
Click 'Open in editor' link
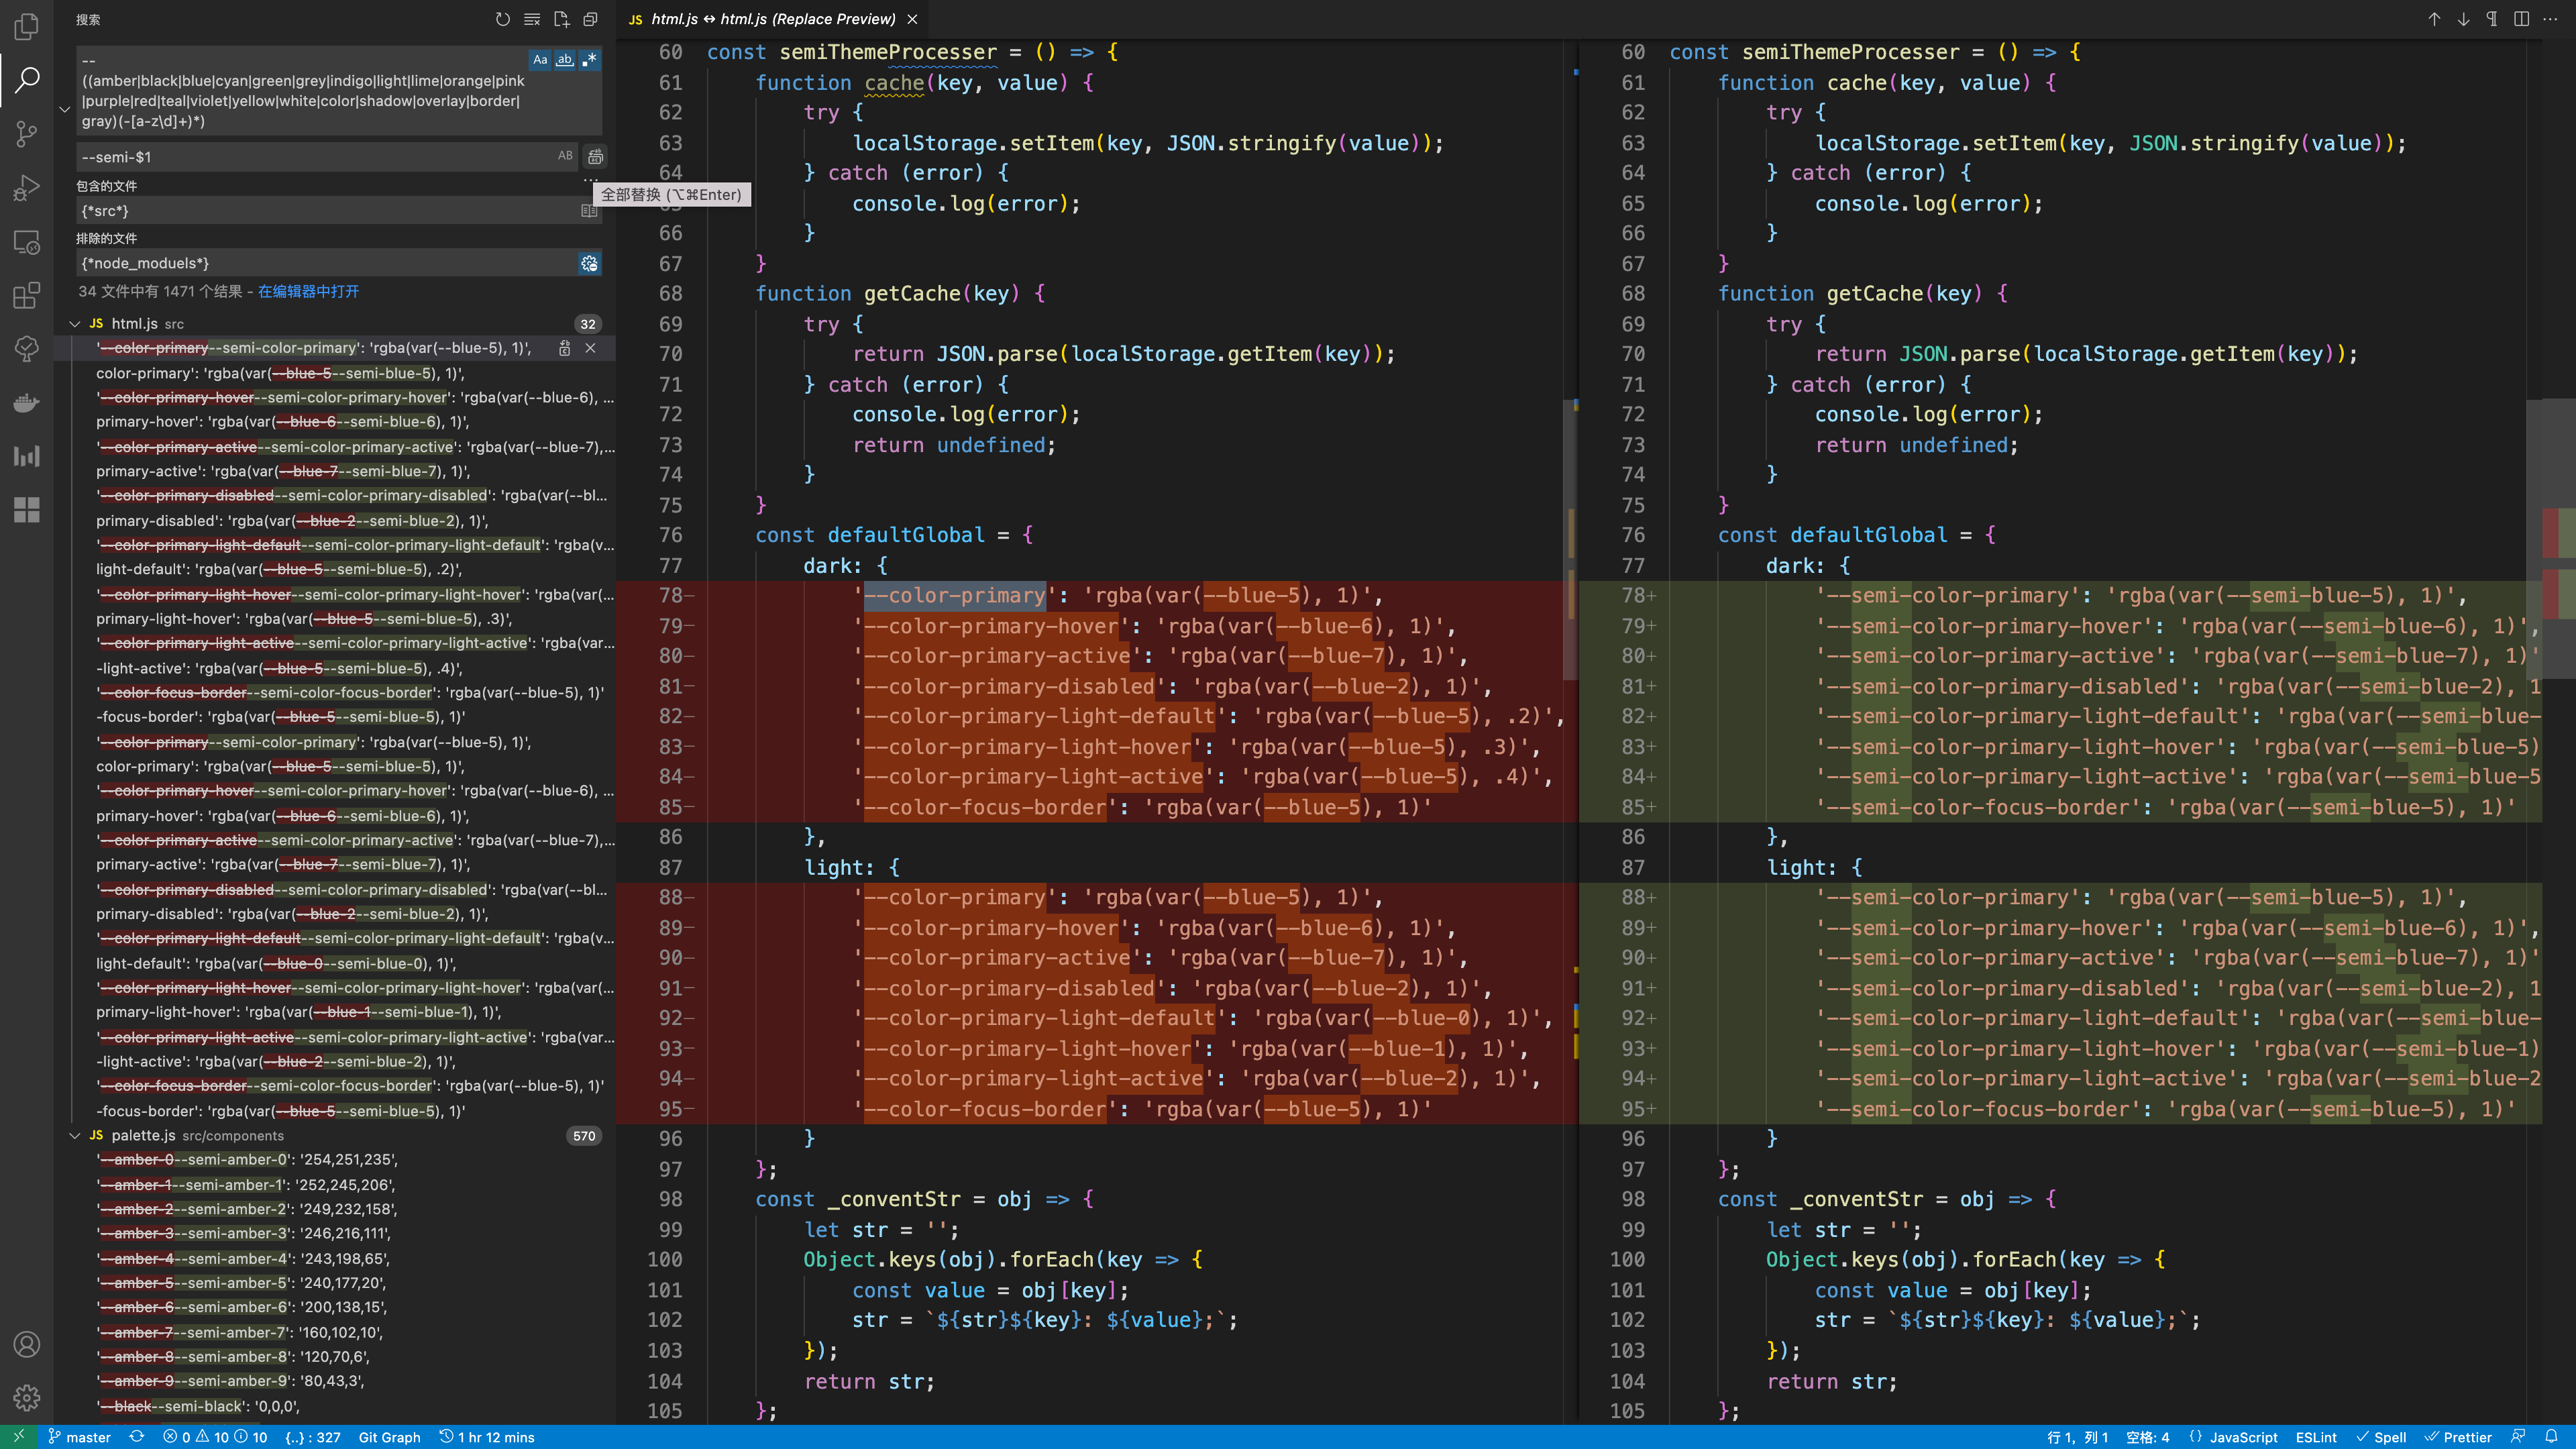[x=308, y=292]
